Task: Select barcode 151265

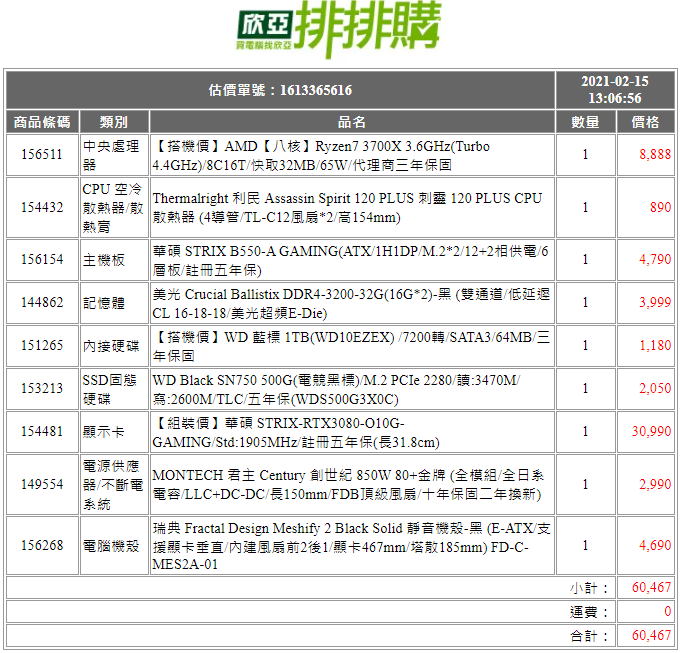Action: (x=42, y=346)
